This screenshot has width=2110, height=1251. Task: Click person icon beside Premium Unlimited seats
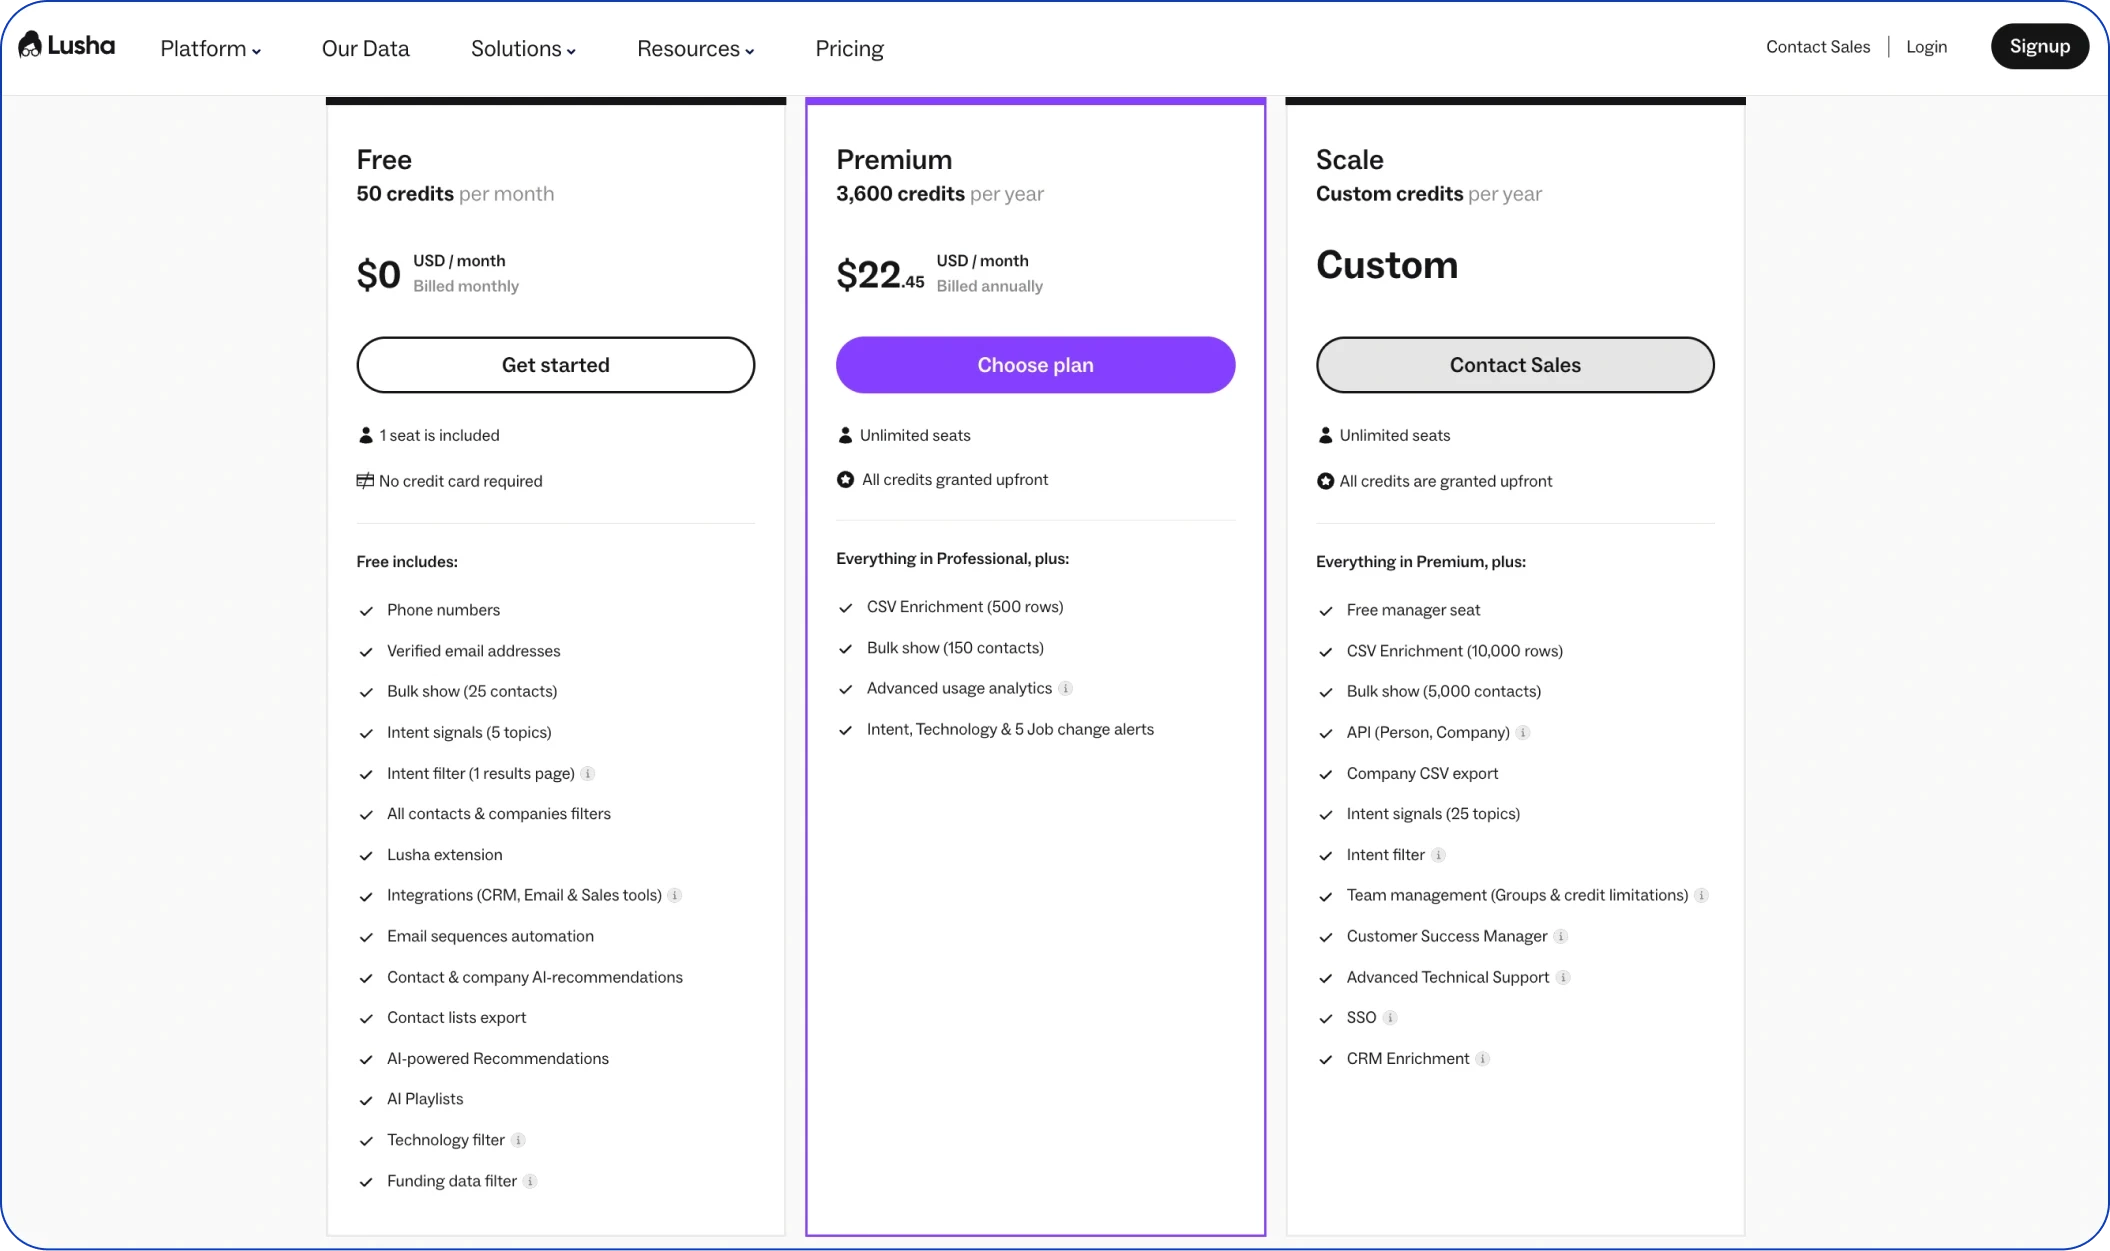coord(845,435)
